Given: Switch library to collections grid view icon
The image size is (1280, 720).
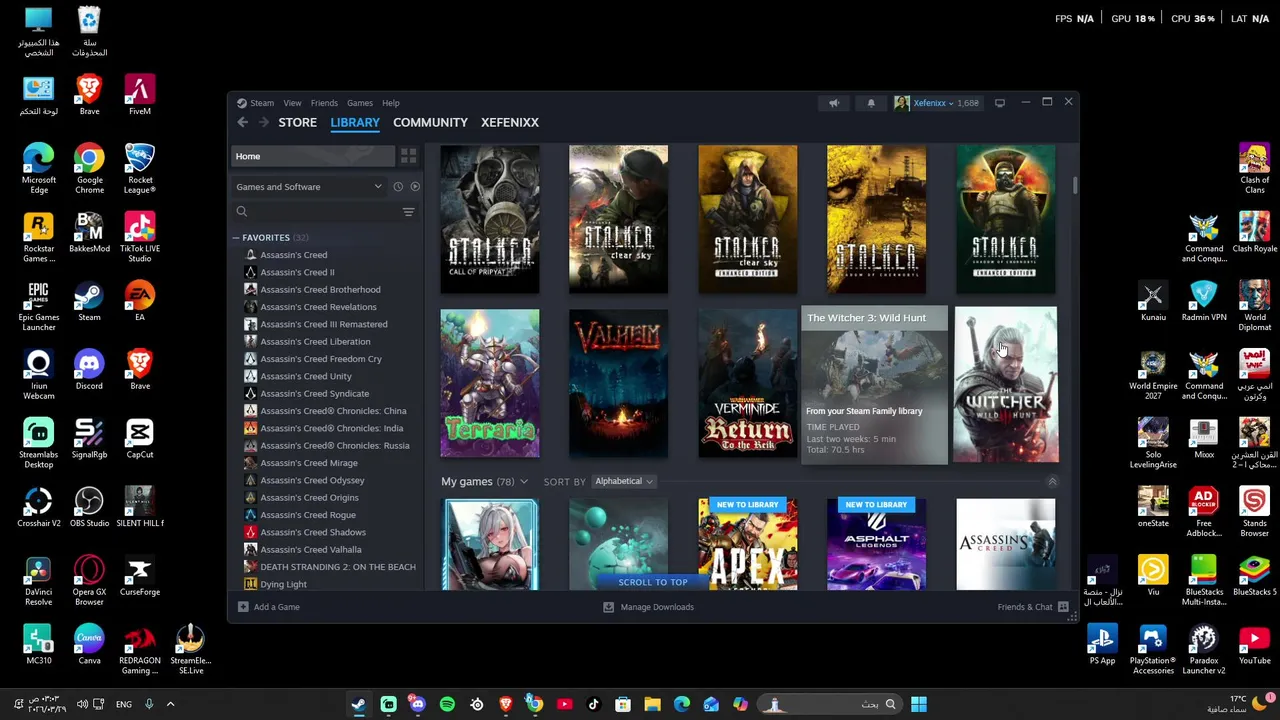Looking at the screenshot, I should pos(408,156).
